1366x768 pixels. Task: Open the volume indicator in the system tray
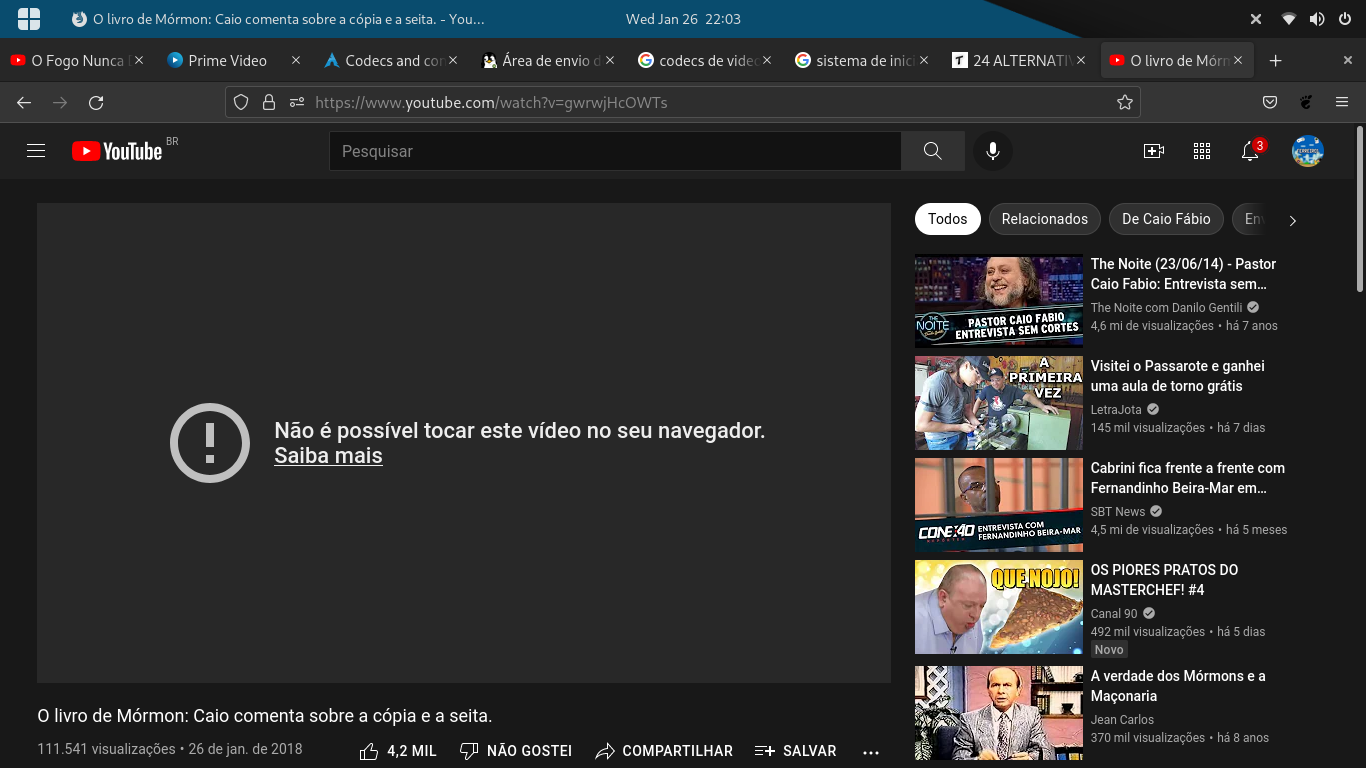[1317, 19]
